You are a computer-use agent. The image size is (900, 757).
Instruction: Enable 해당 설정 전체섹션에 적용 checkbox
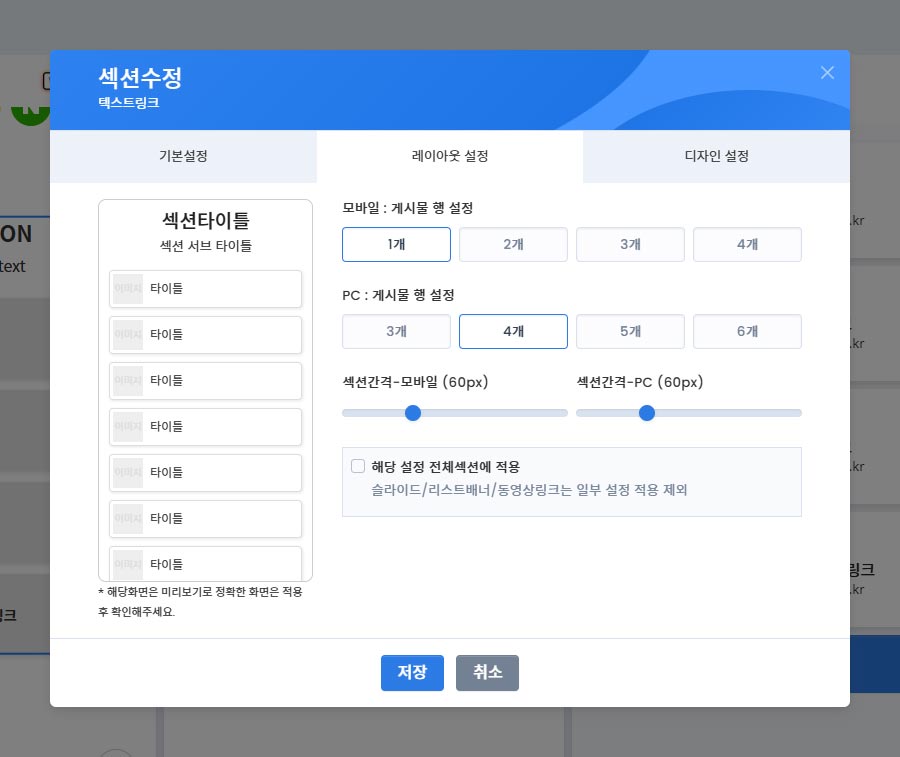[358, 466]
